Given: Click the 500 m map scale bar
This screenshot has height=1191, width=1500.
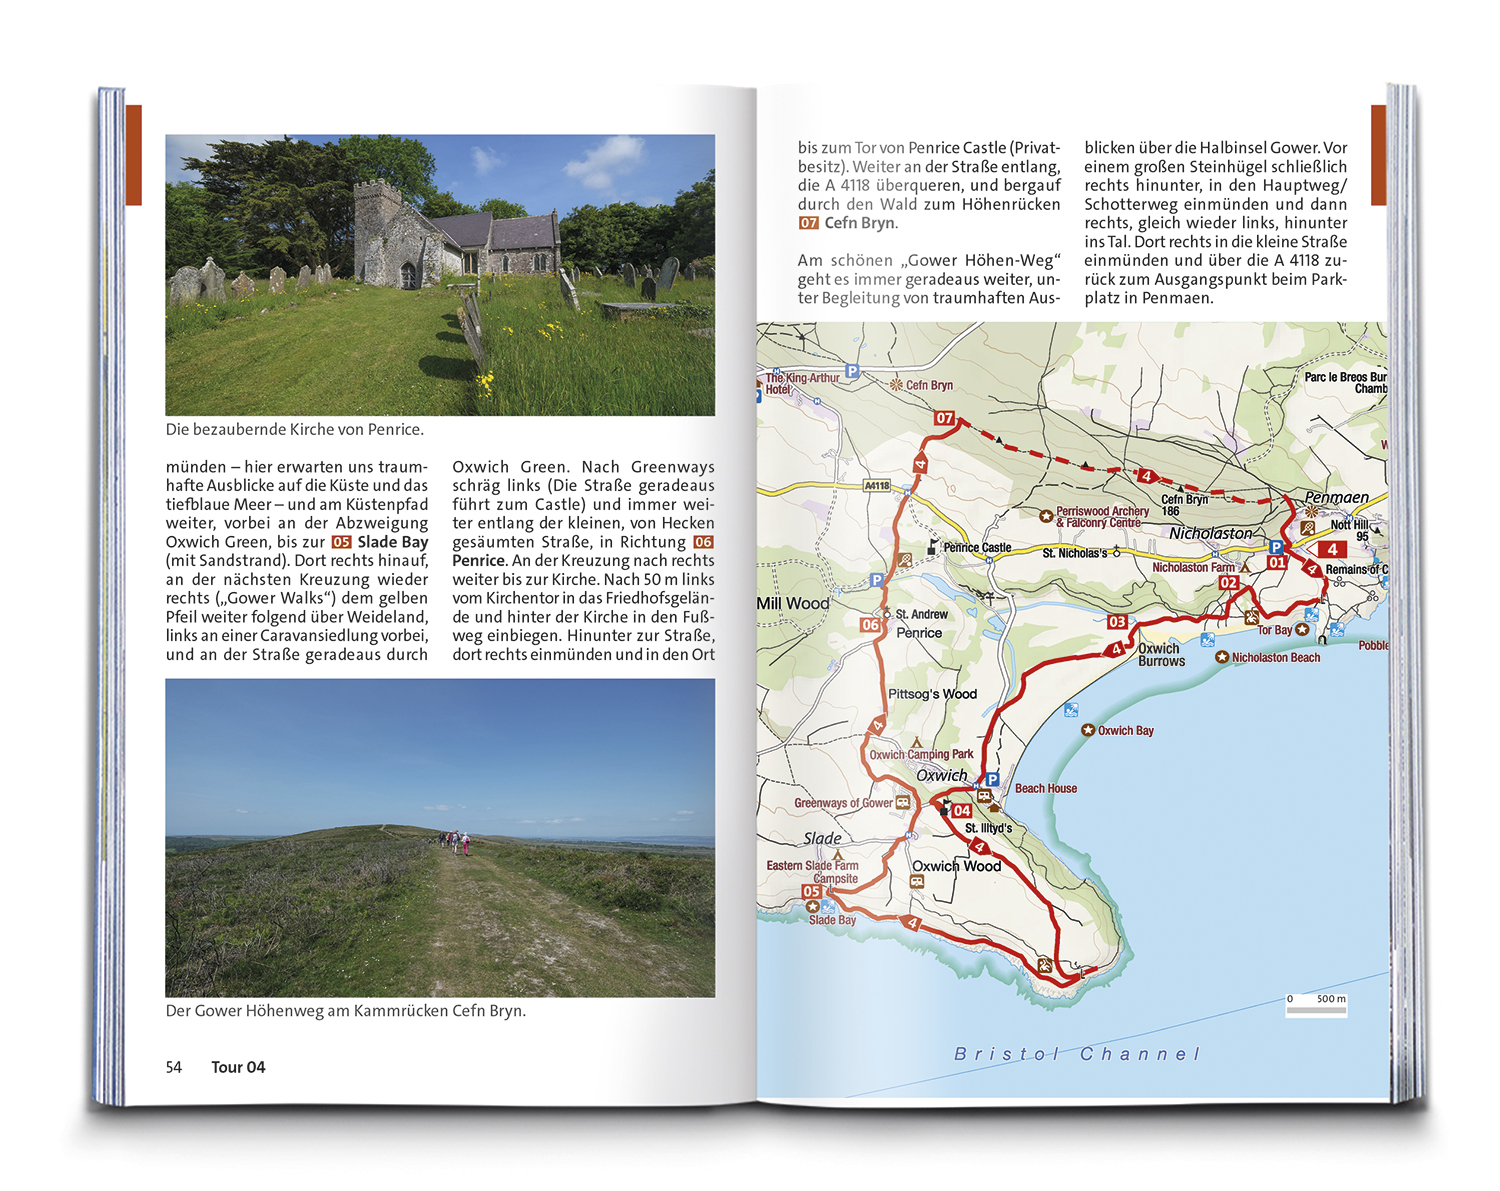Looking at the screenshot, I should pos(1316,1006).
